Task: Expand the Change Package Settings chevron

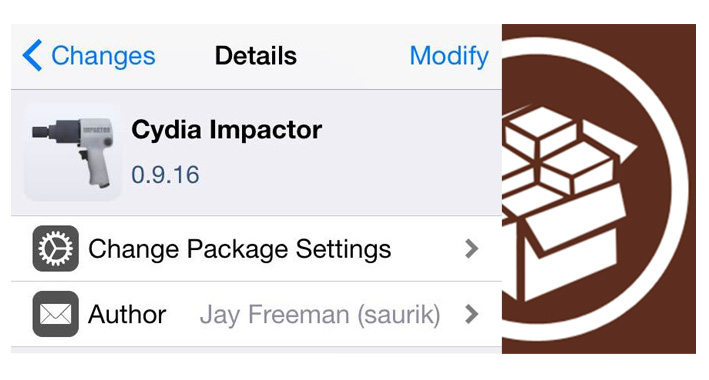Action: [472, 248]
